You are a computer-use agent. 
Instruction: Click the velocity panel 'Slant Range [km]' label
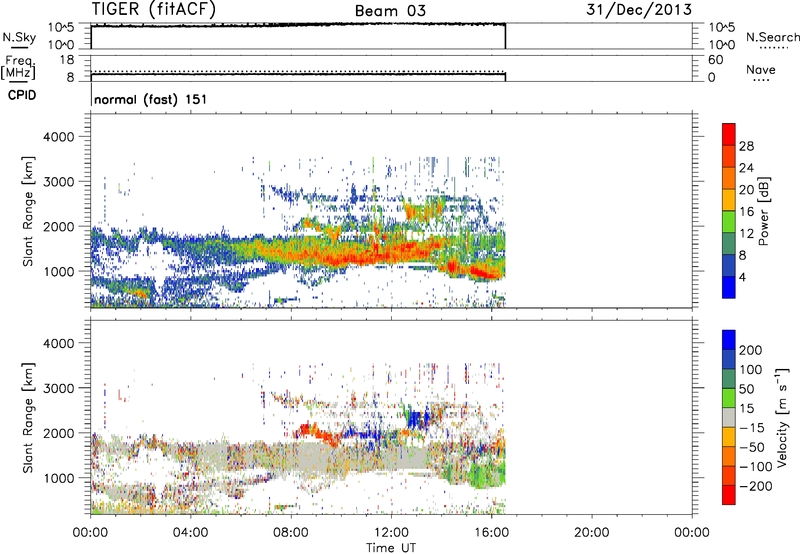[x=28, y=418]
